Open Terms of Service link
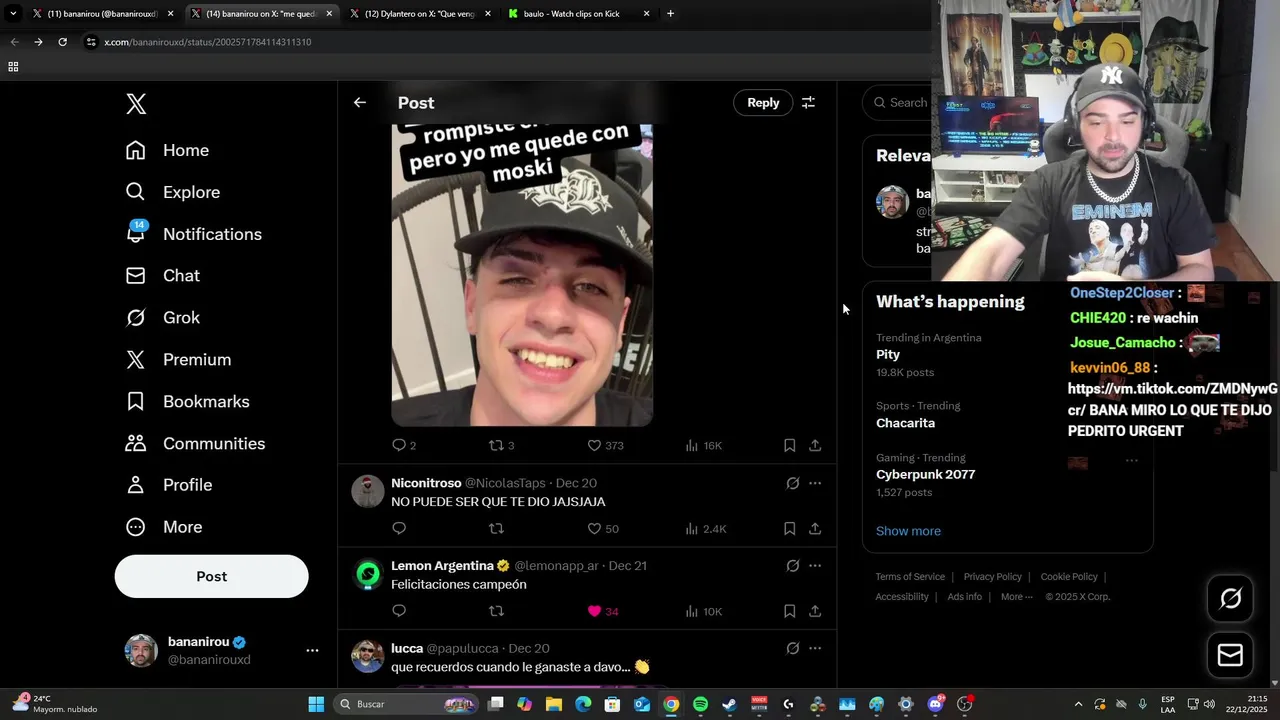This screenshot has height=720, width=1280. [x=910, y=577]
